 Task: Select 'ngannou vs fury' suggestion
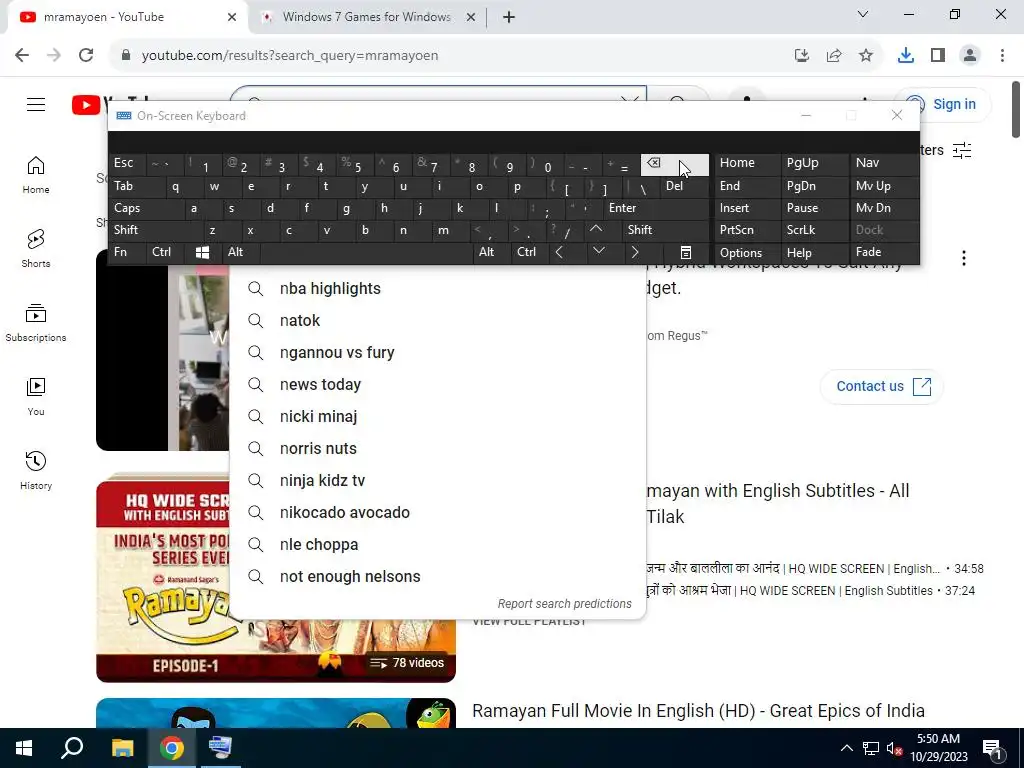click(x=438, y=353)
